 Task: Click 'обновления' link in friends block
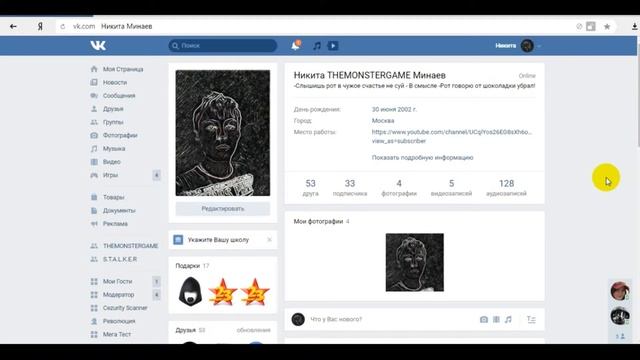click(x=253, y=330)
